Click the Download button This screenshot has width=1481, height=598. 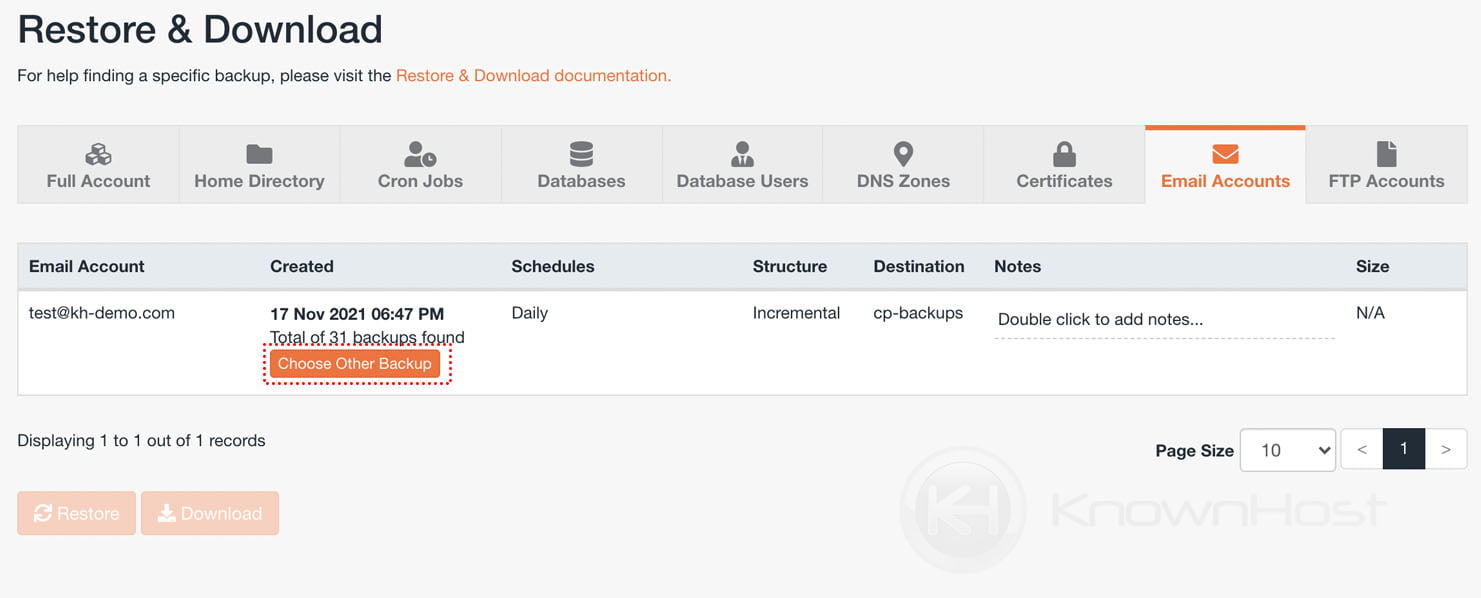pos(210,513)
